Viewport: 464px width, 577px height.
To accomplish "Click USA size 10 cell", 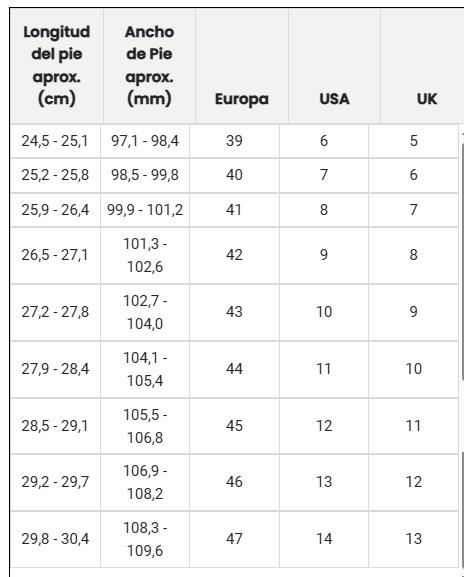I will [324, 312].
